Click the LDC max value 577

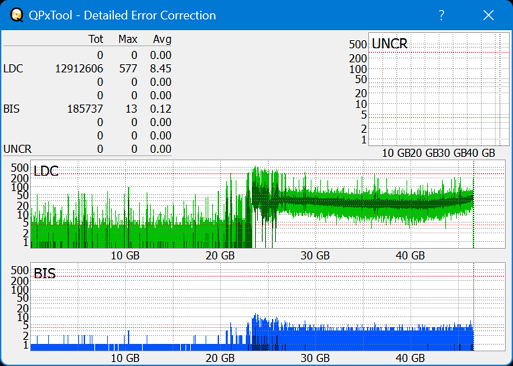(x=128, y=69)
